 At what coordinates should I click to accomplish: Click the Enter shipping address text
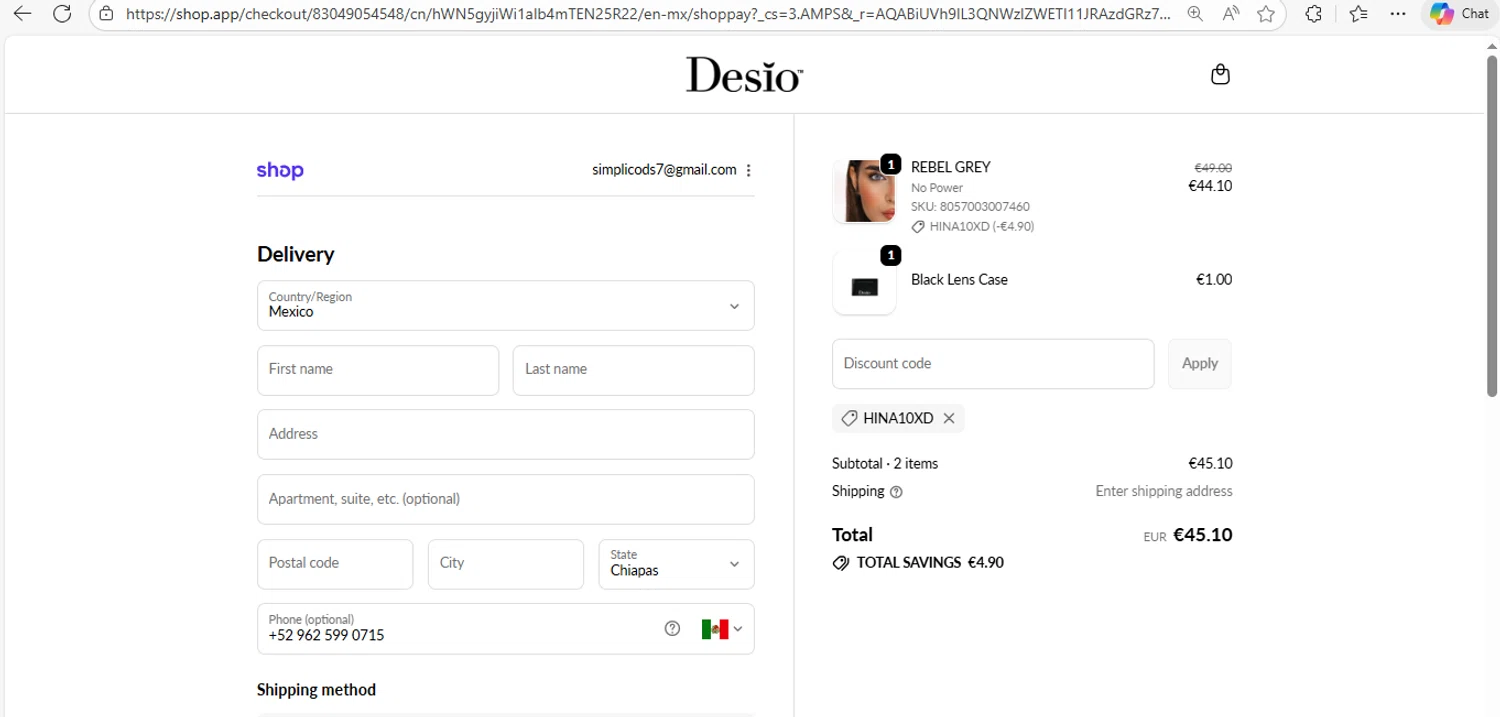[1164, 492]
